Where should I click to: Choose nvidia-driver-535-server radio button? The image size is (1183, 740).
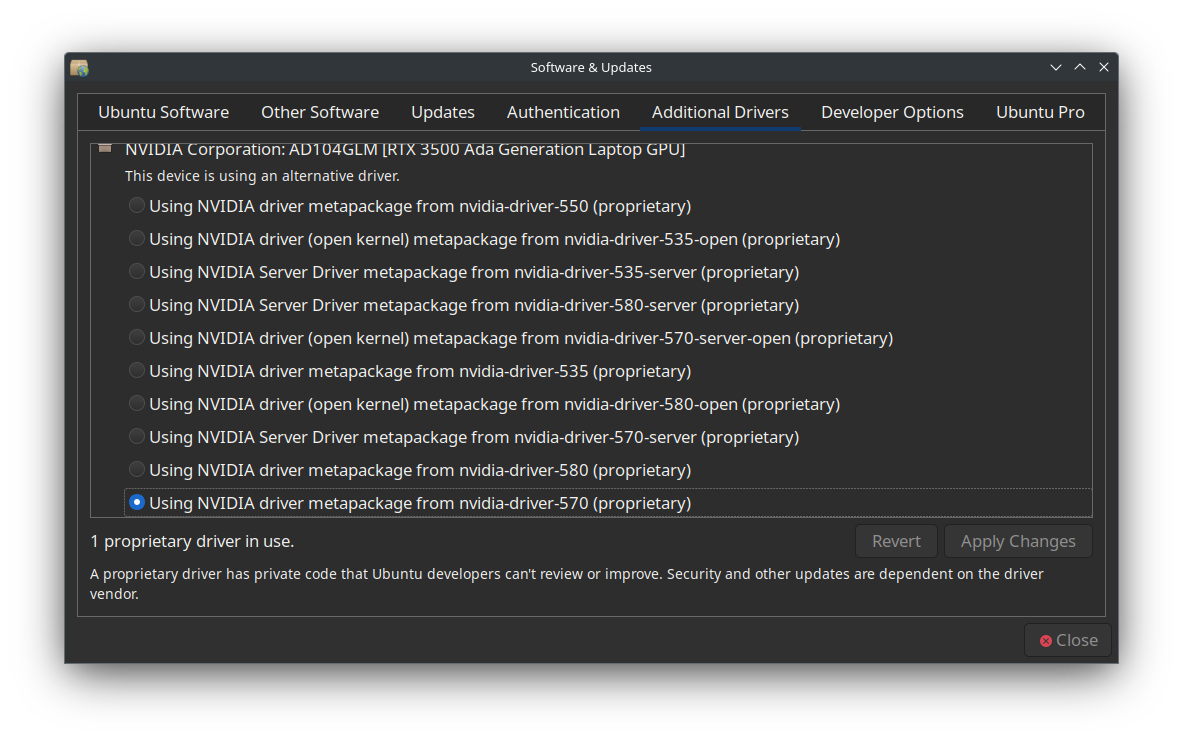tap(137, 272)
